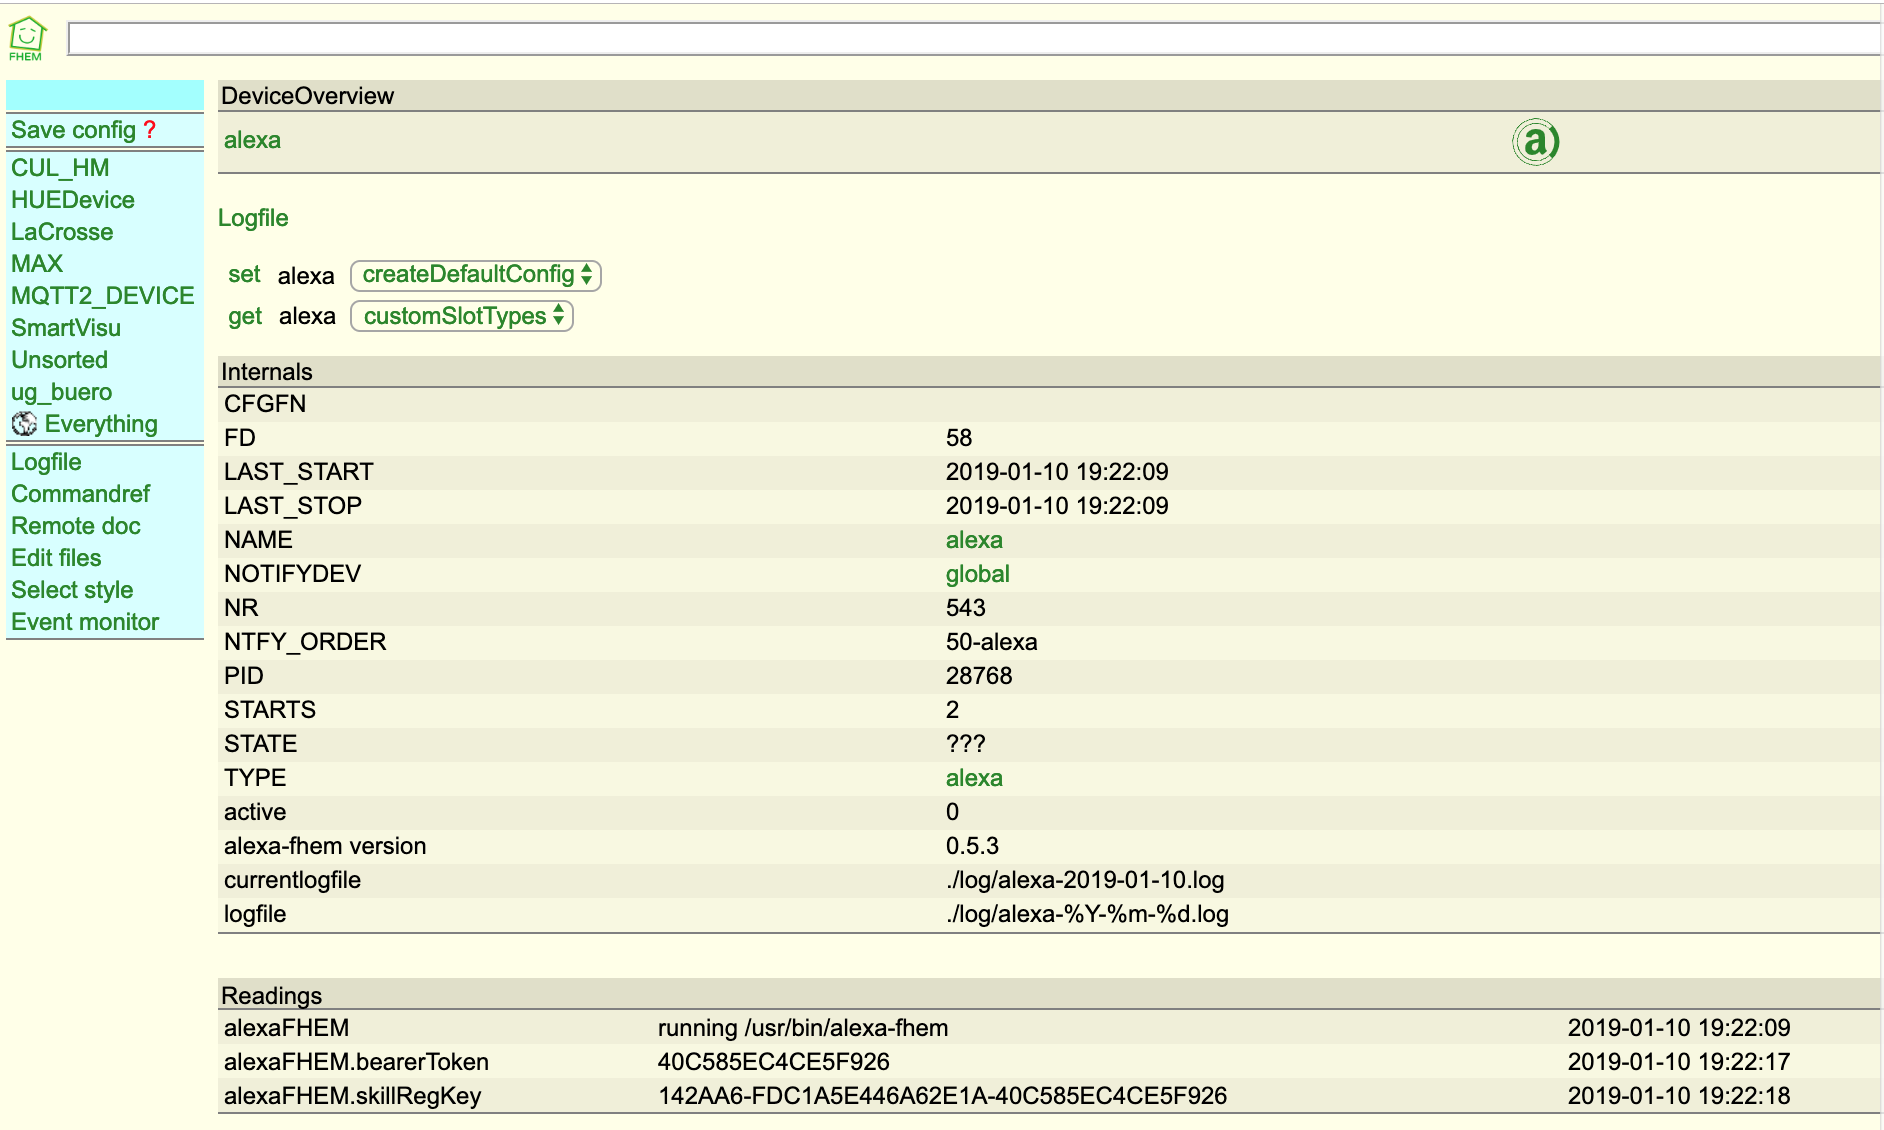Select the PID value 28768

pyautogui.click(x=979, y=676)
